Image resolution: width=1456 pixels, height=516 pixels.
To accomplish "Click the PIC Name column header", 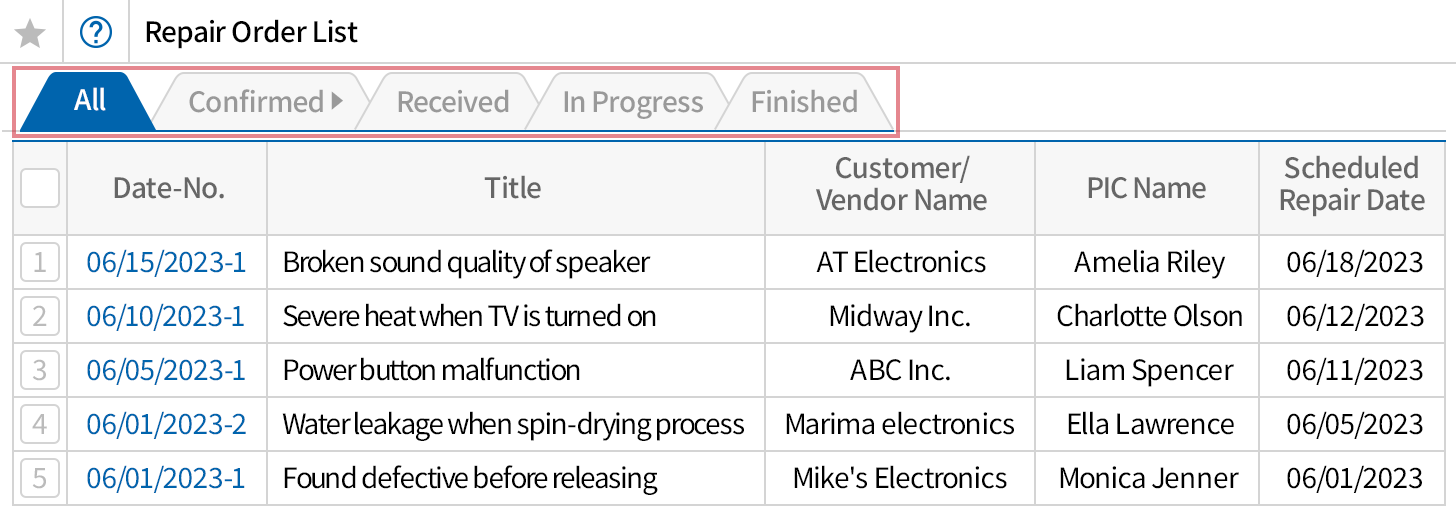I will tap(1146, 188).
